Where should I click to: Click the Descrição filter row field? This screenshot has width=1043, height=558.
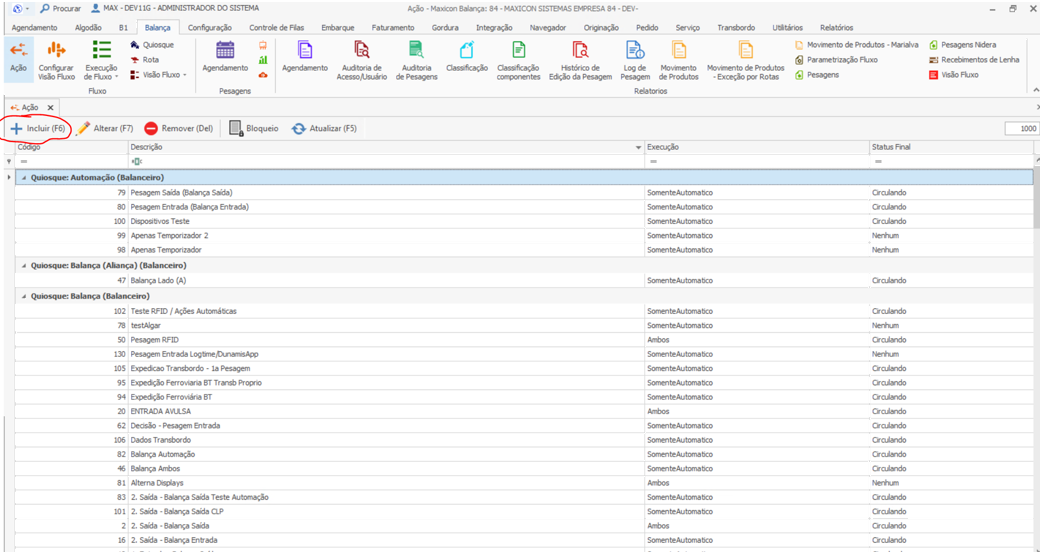click(386, 162)
